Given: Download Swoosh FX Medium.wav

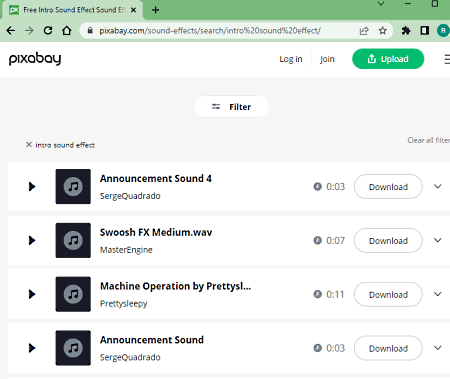Looking at the screenshot, I should click(x=388, y=241).
